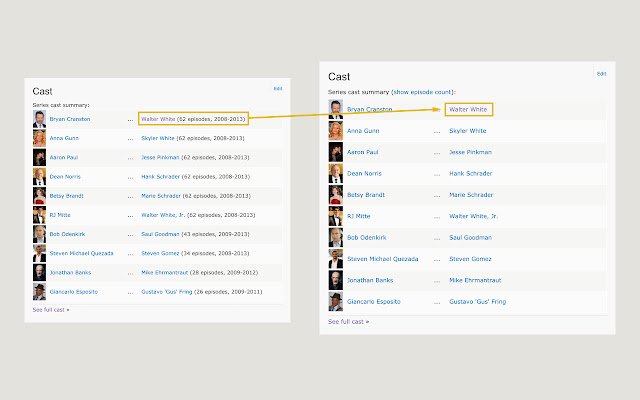Click See full cast in left panel
The image size is (640, 400).
[51, 310]
